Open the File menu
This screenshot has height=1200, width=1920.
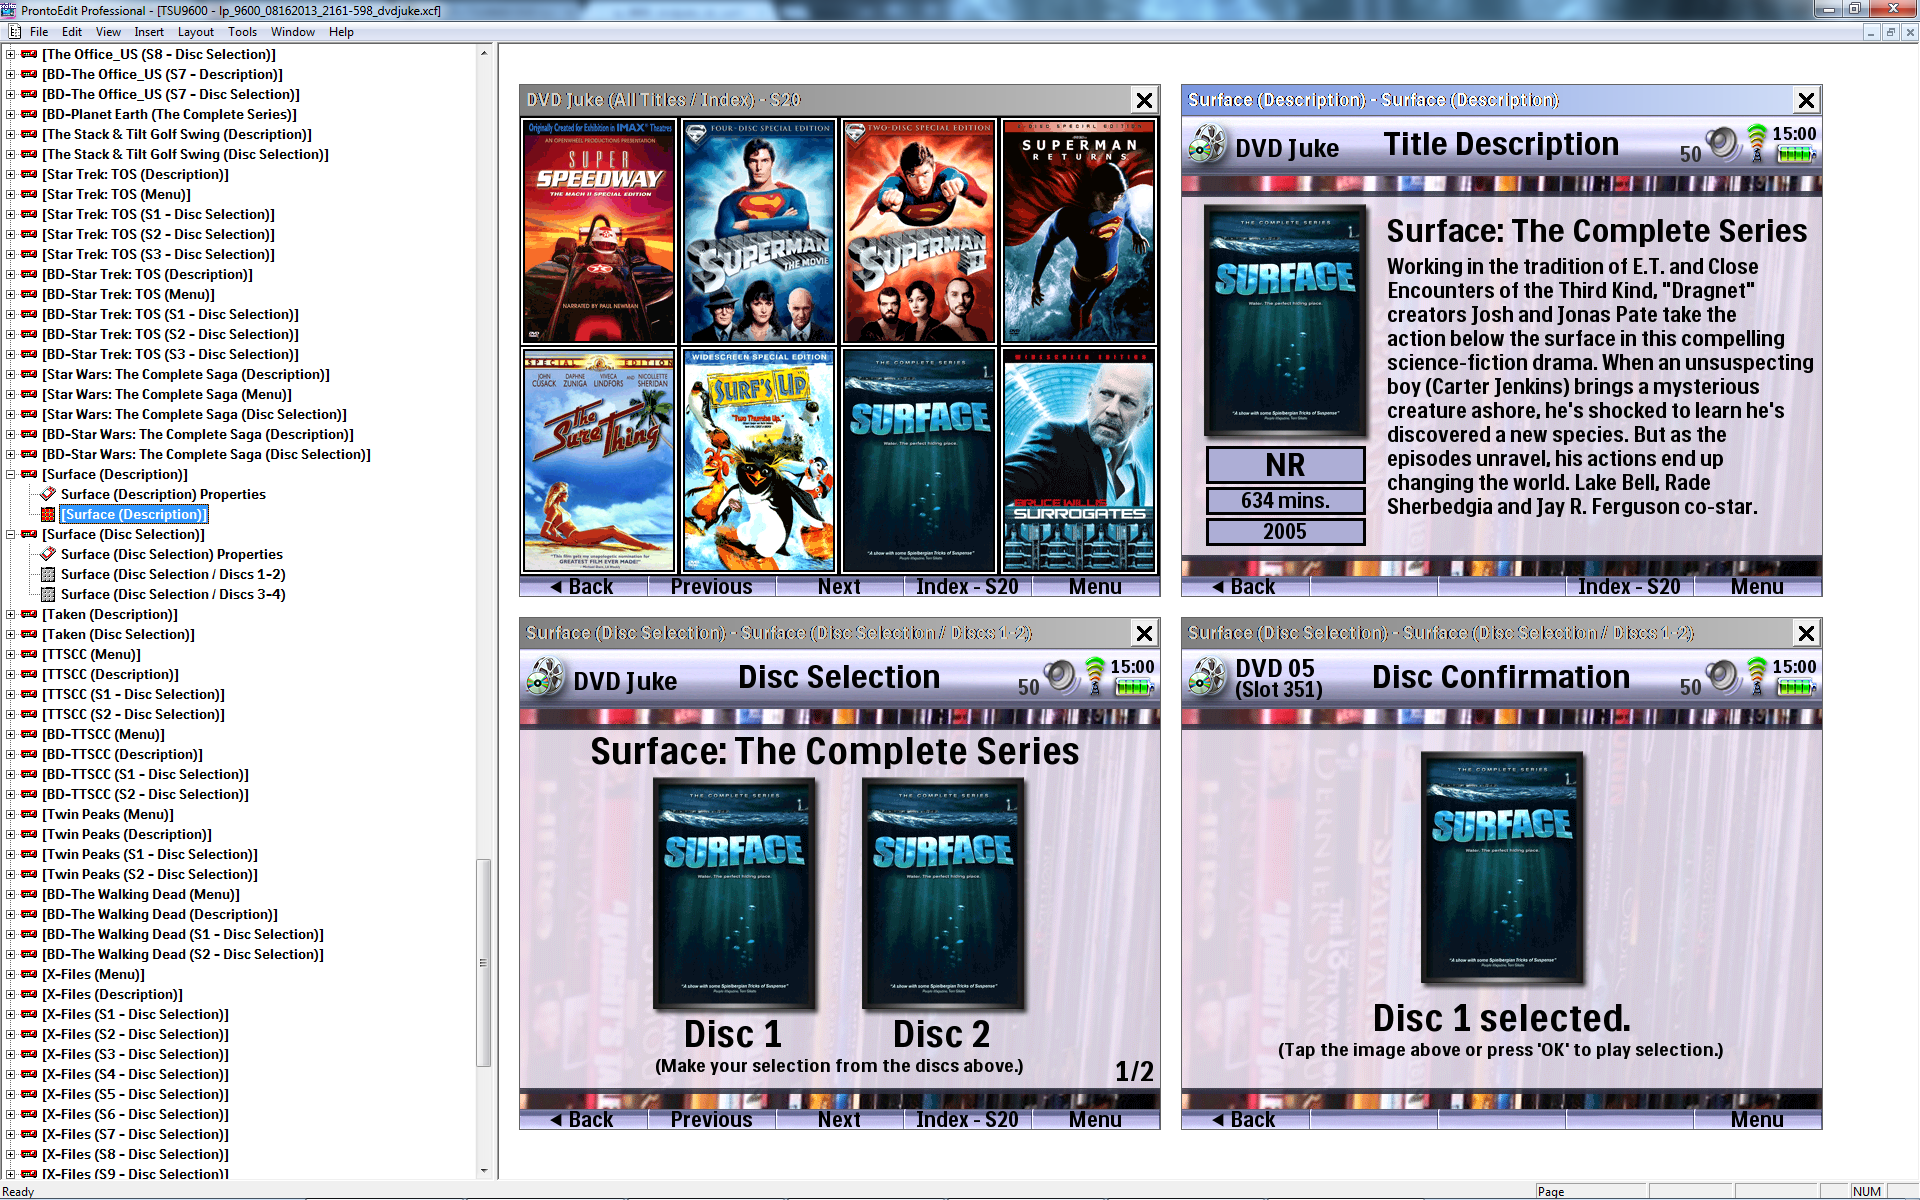(x=39, y=32)
